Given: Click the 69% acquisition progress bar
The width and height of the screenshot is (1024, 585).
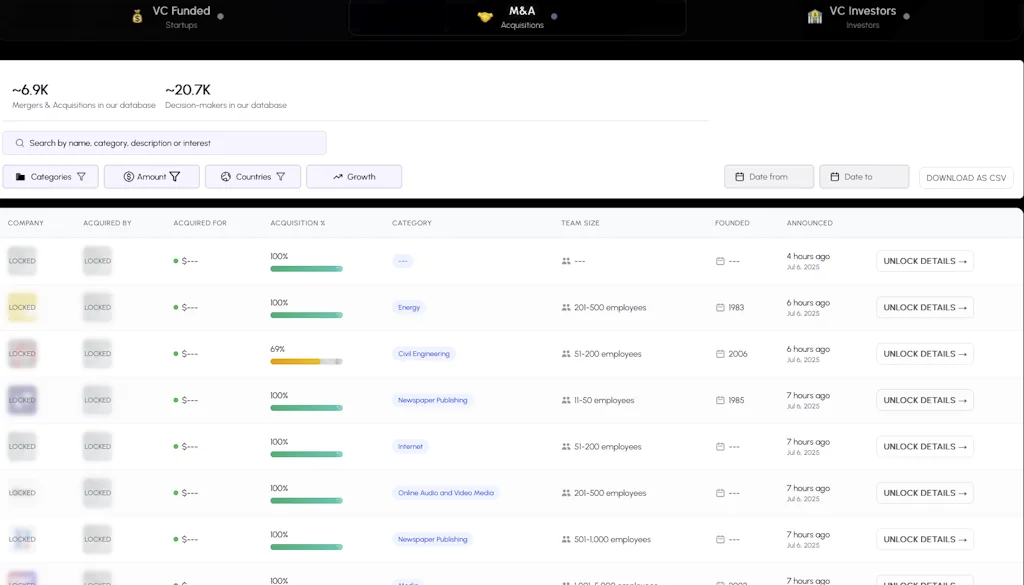Looking at the screenshot, I should click(x=306, y=361).
